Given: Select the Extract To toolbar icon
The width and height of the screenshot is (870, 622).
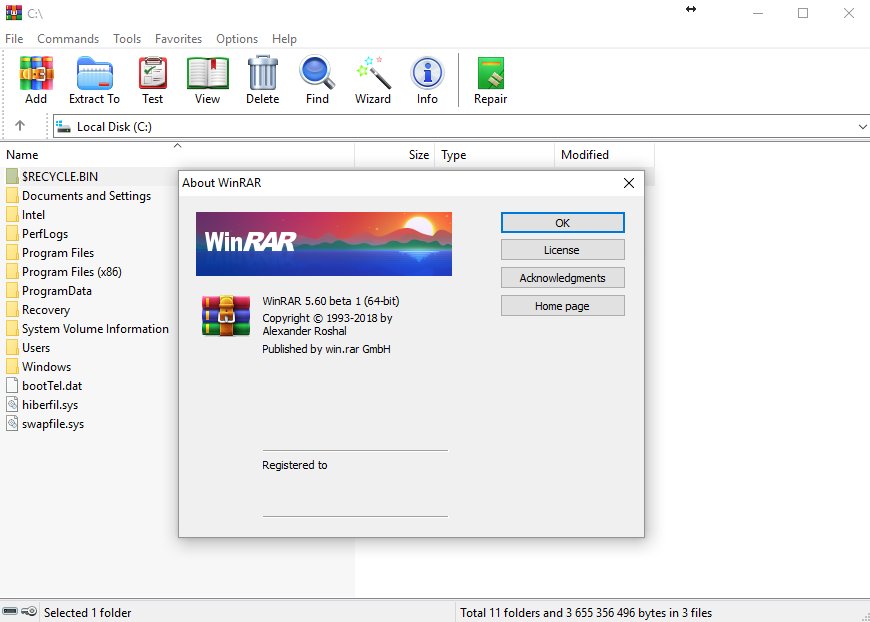Looking at the screenshot, I should (94, 75).
